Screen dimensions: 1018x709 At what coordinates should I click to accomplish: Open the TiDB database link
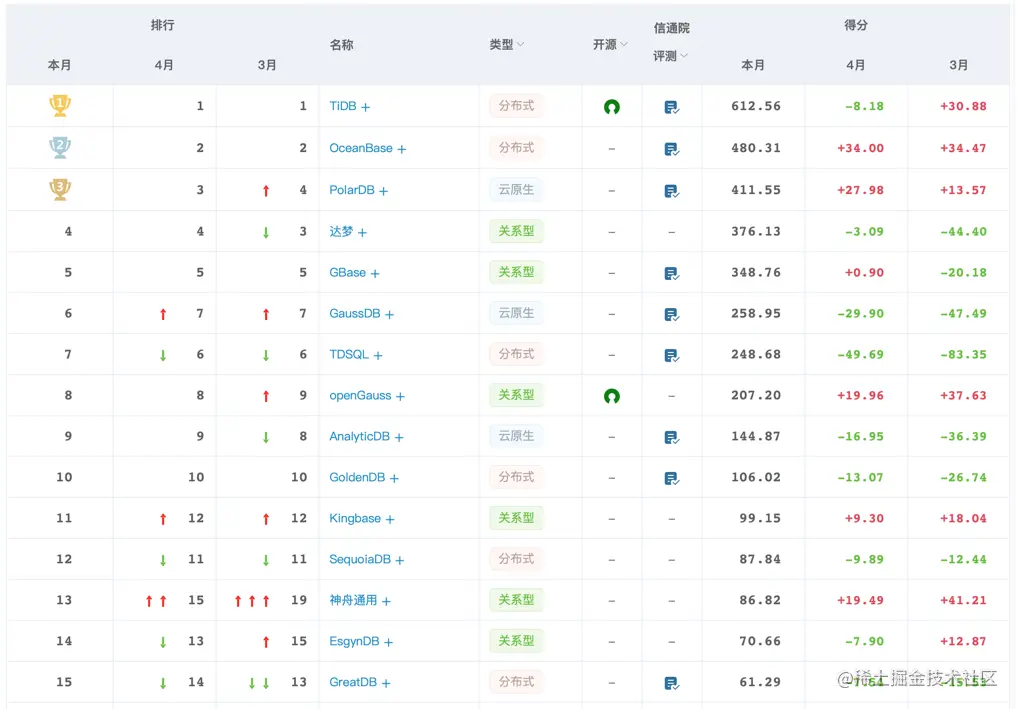343,106
